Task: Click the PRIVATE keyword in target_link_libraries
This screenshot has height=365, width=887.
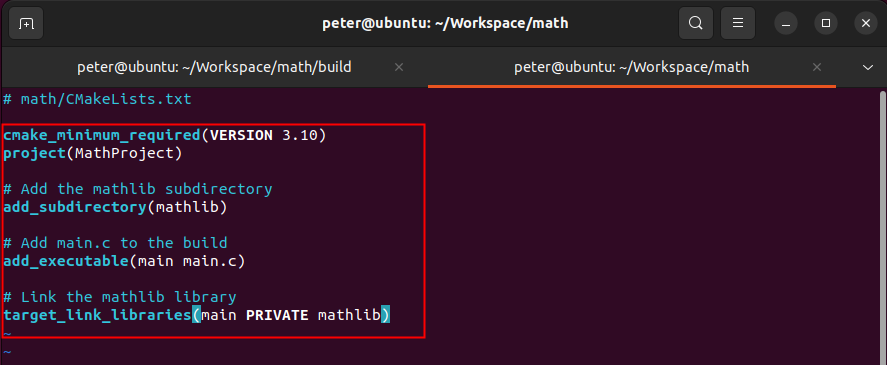Action: [277, 315]
